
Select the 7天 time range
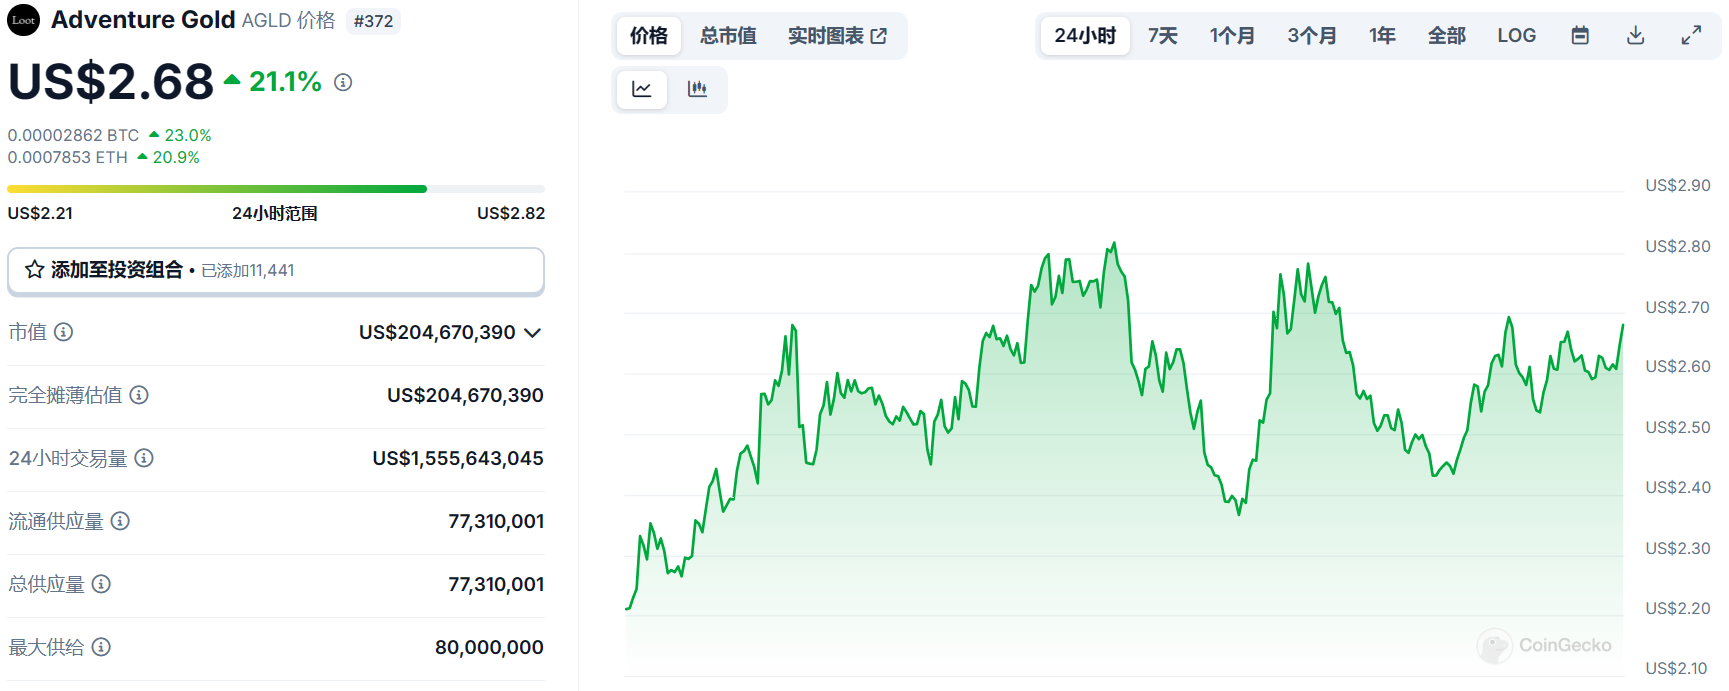[x=1162, y=36]
